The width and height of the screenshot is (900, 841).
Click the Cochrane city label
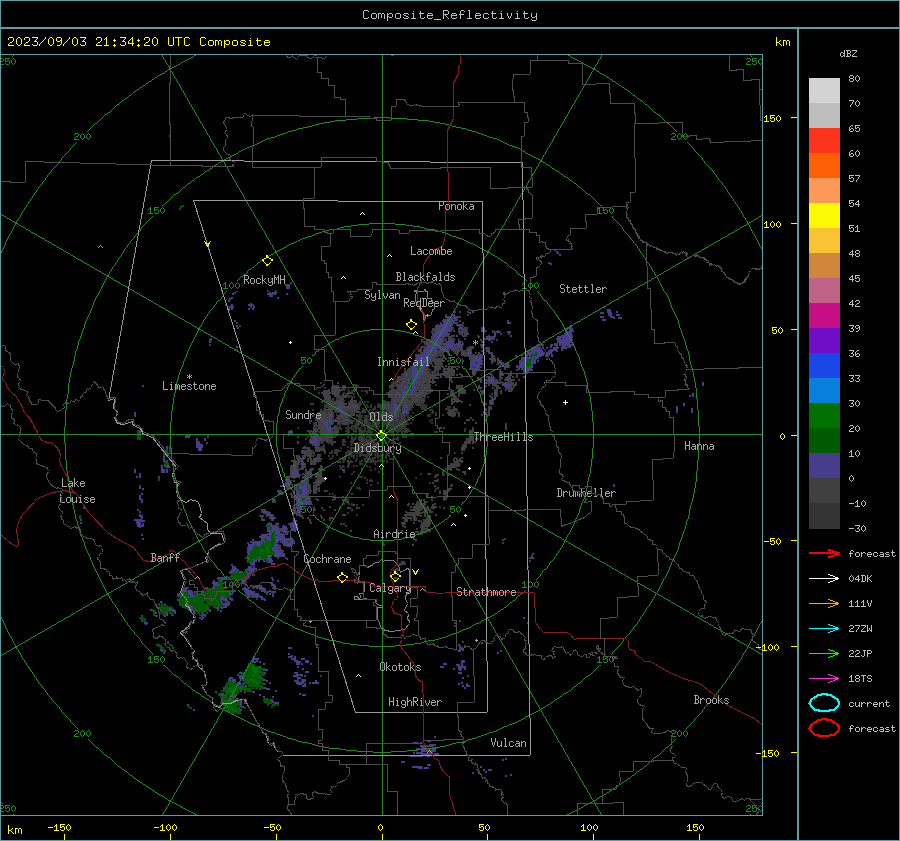[x=327, y=559]
